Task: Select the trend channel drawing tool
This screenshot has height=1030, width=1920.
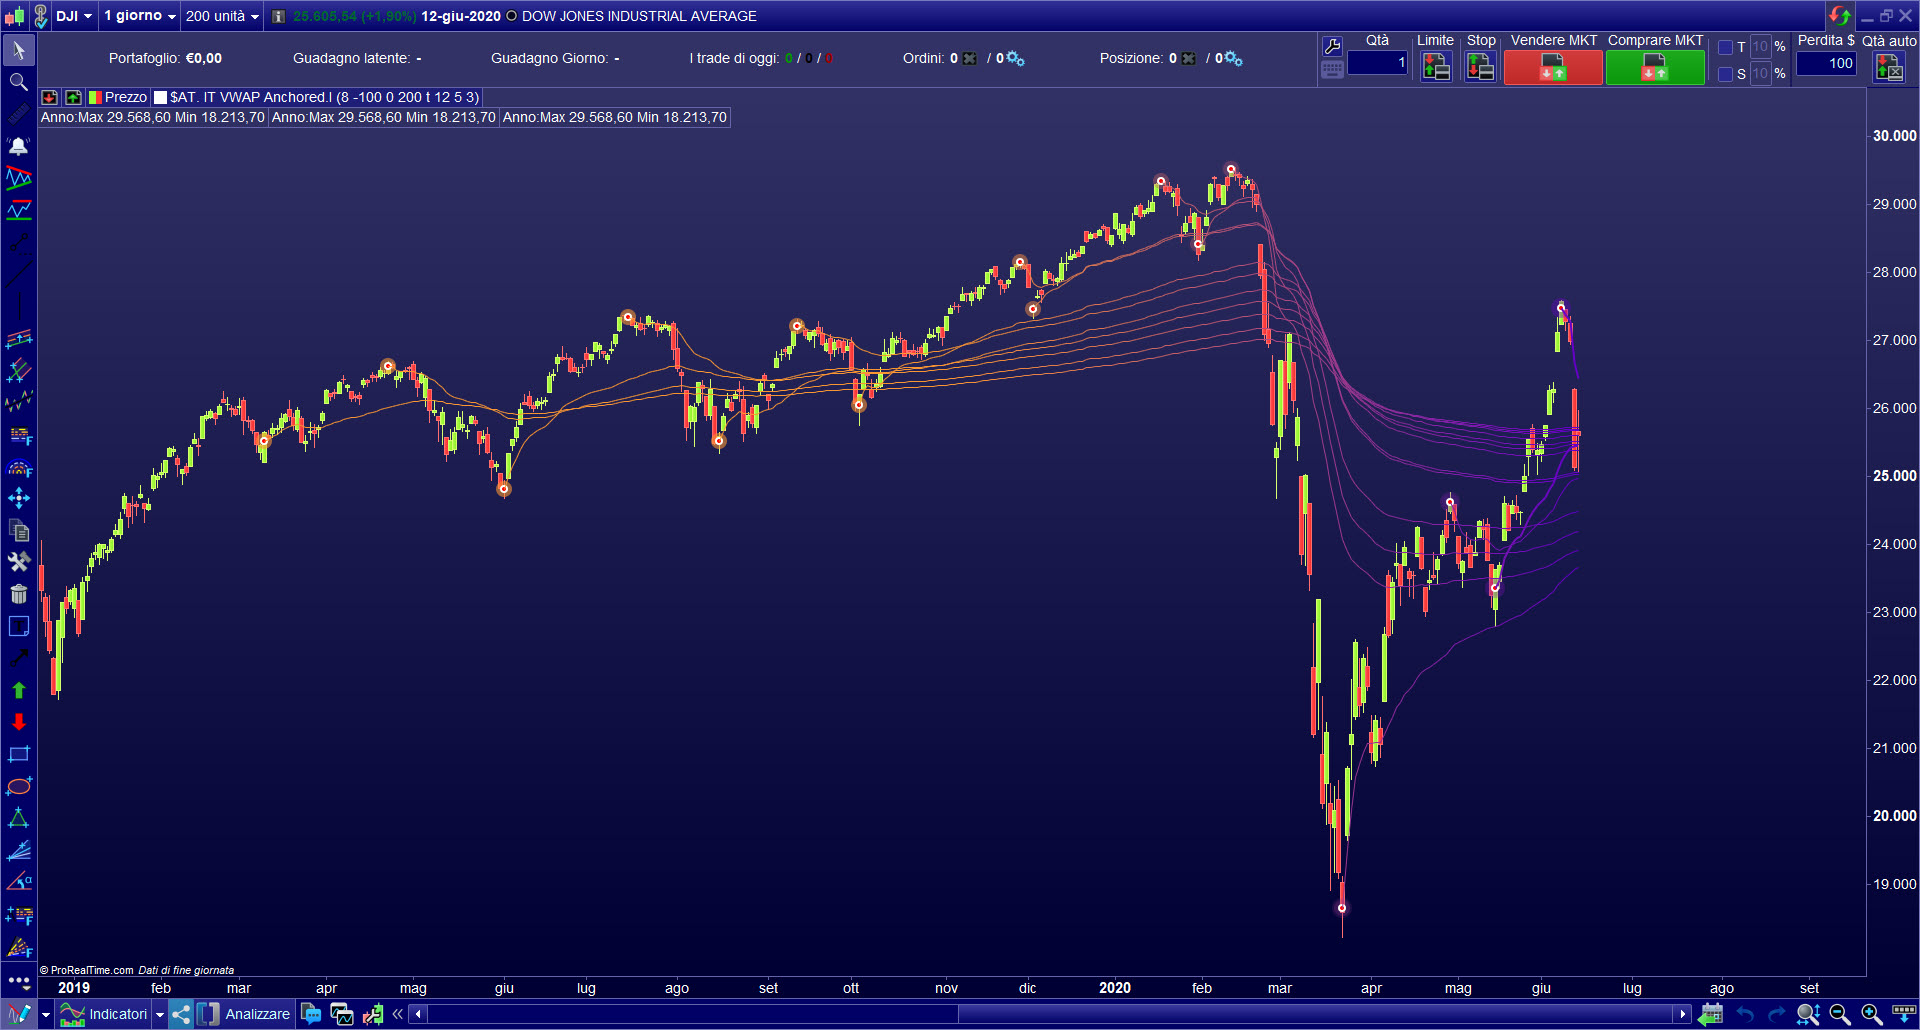Action: point(19,178)
